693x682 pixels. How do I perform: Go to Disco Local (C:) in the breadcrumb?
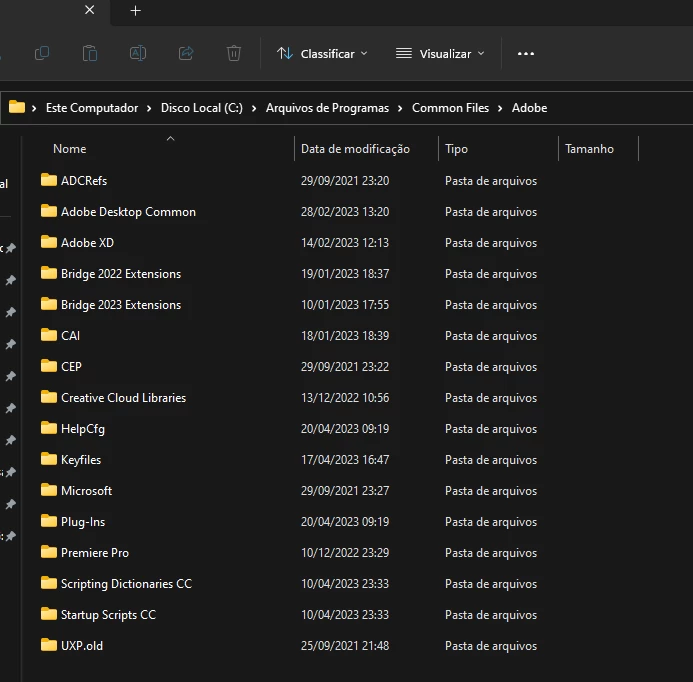pyautogui.click(x=202, y=108)
